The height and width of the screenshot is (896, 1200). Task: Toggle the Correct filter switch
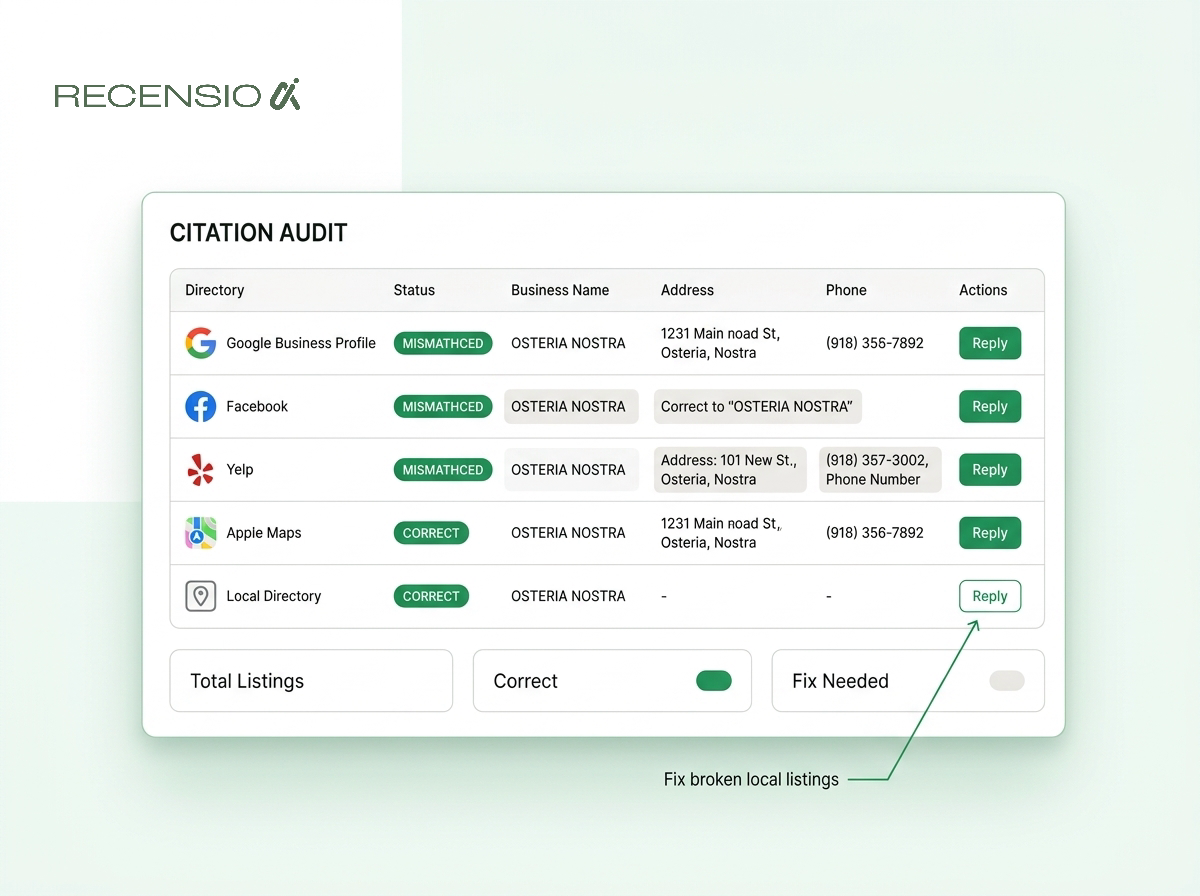point(714,681)
